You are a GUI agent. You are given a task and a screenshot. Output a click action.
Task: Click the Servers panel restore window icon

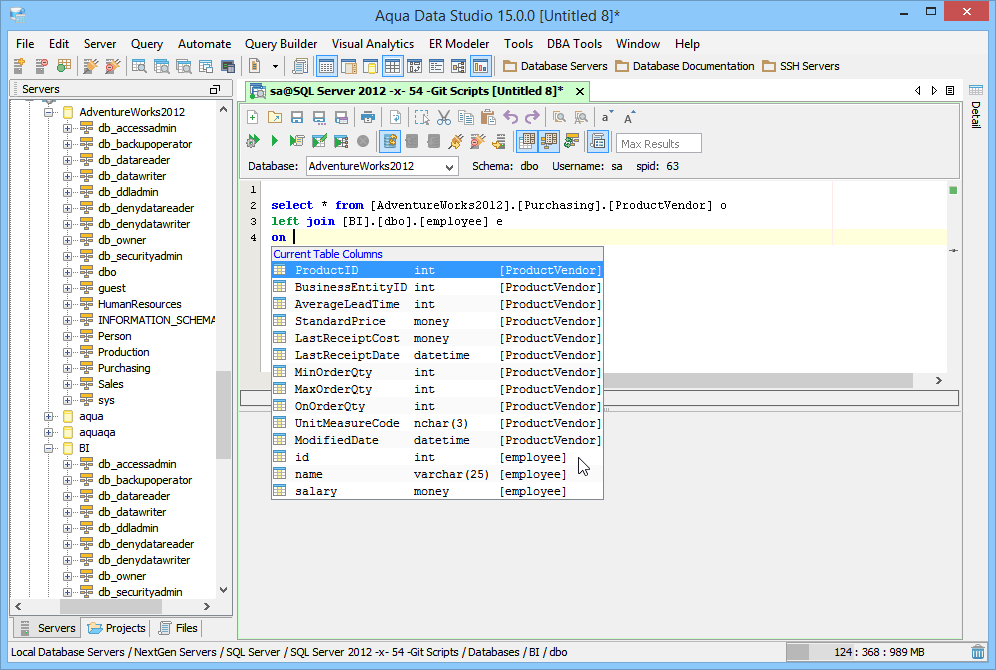click(x=215, y=90)
